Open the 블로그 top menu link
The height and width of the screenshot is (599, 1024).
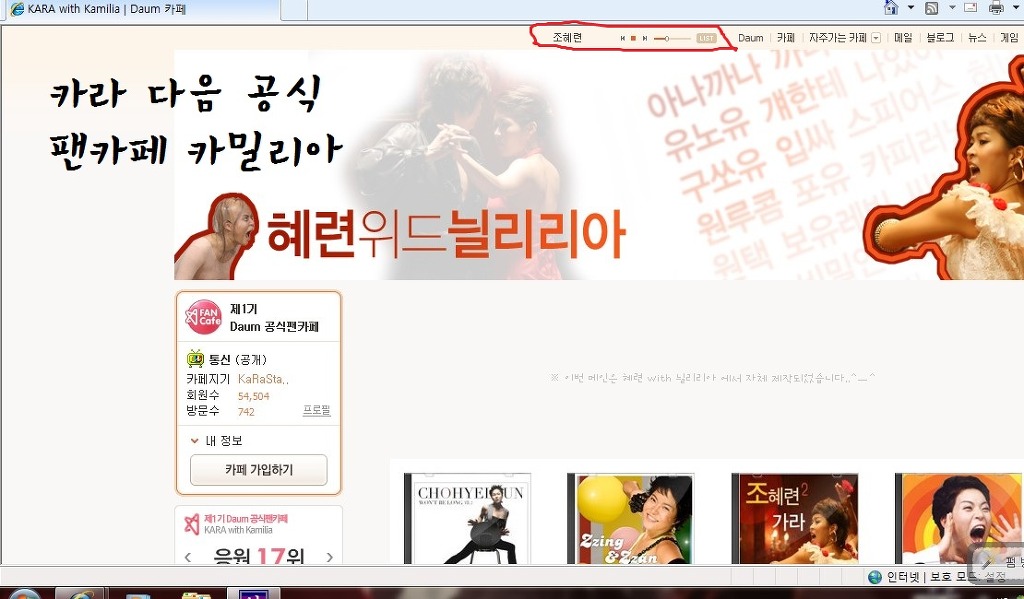(x=940, y=38)
